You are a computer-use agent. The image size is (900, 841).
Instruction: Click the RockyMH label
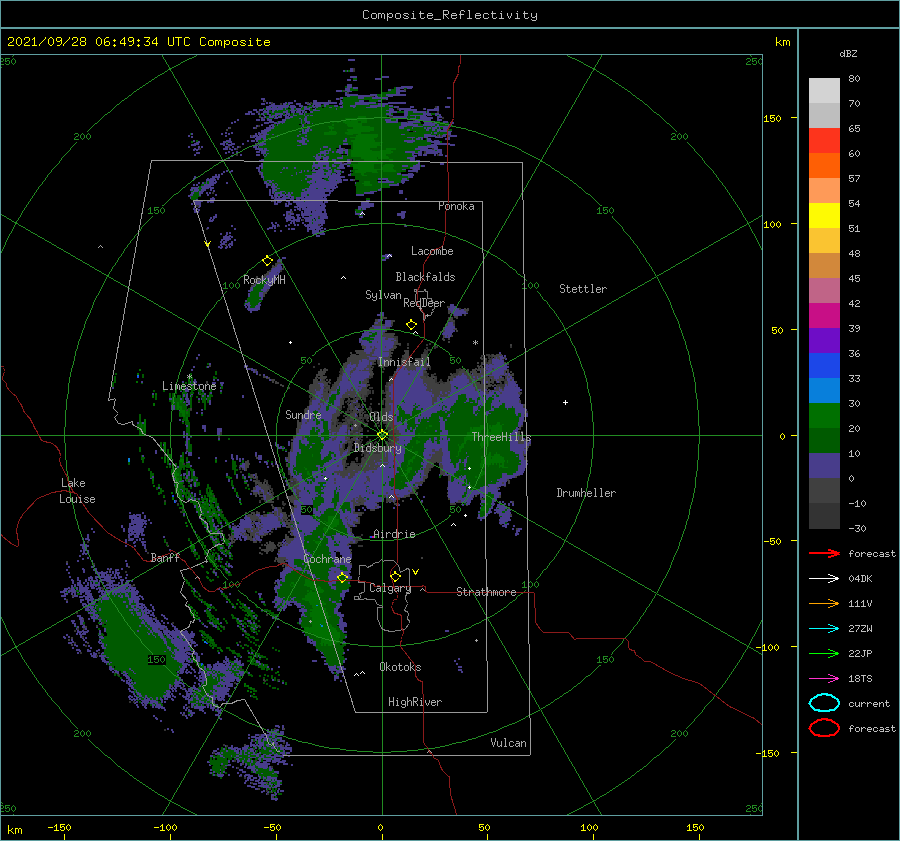[264, 280]
